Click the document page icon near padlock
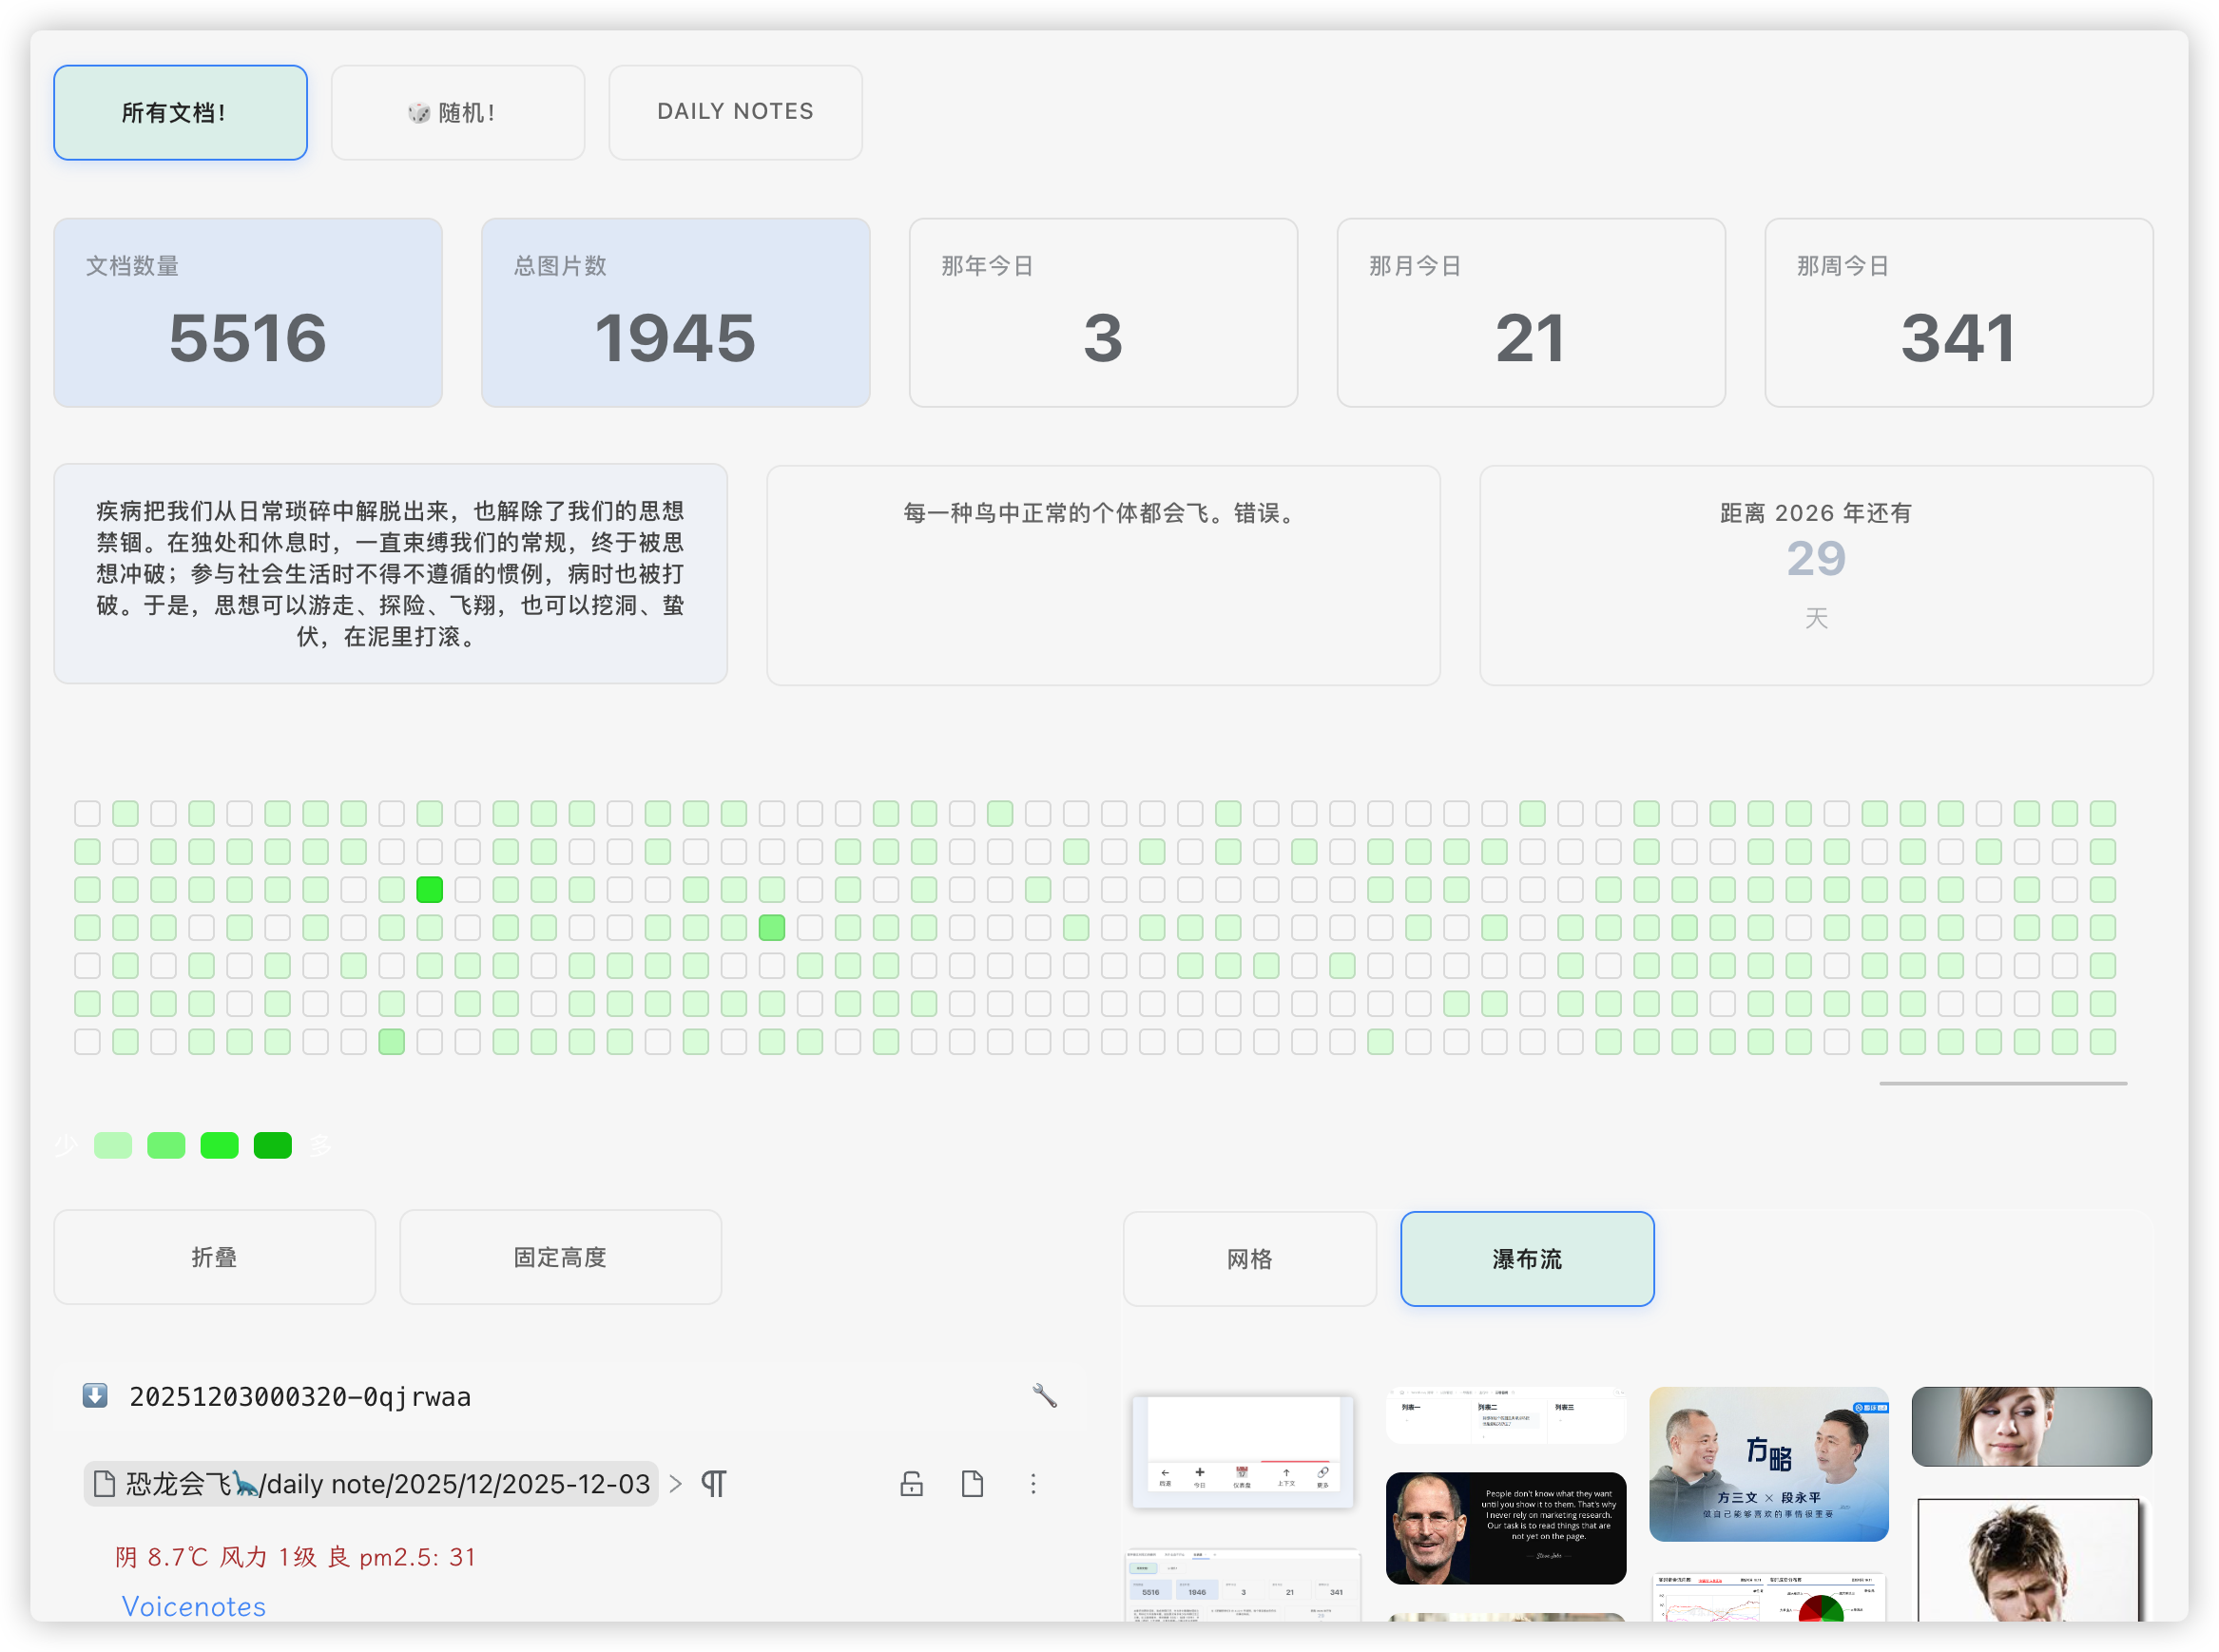This screenshot has height=1652, width=2219. [972, 1483]
